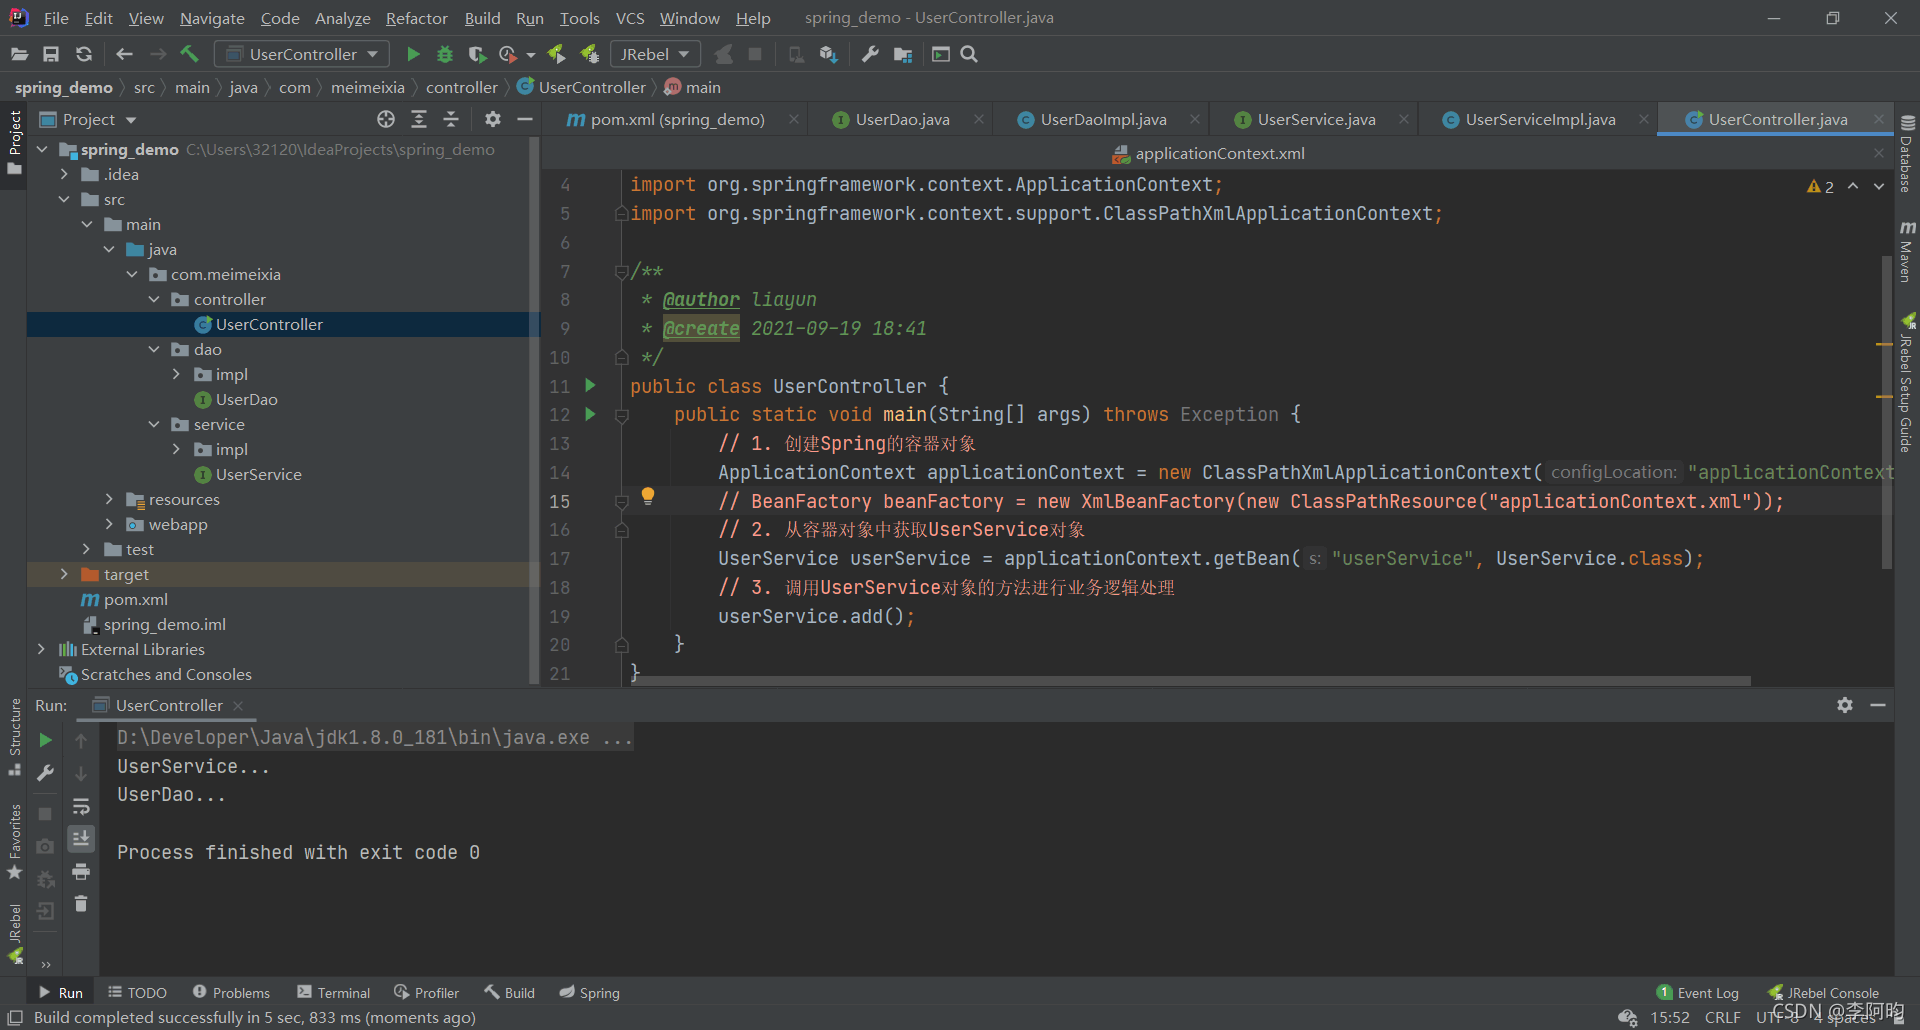Viewport: 1920px width, 1030px height.
Task: Collapse all in Project panel
Action: click(451, 119)
